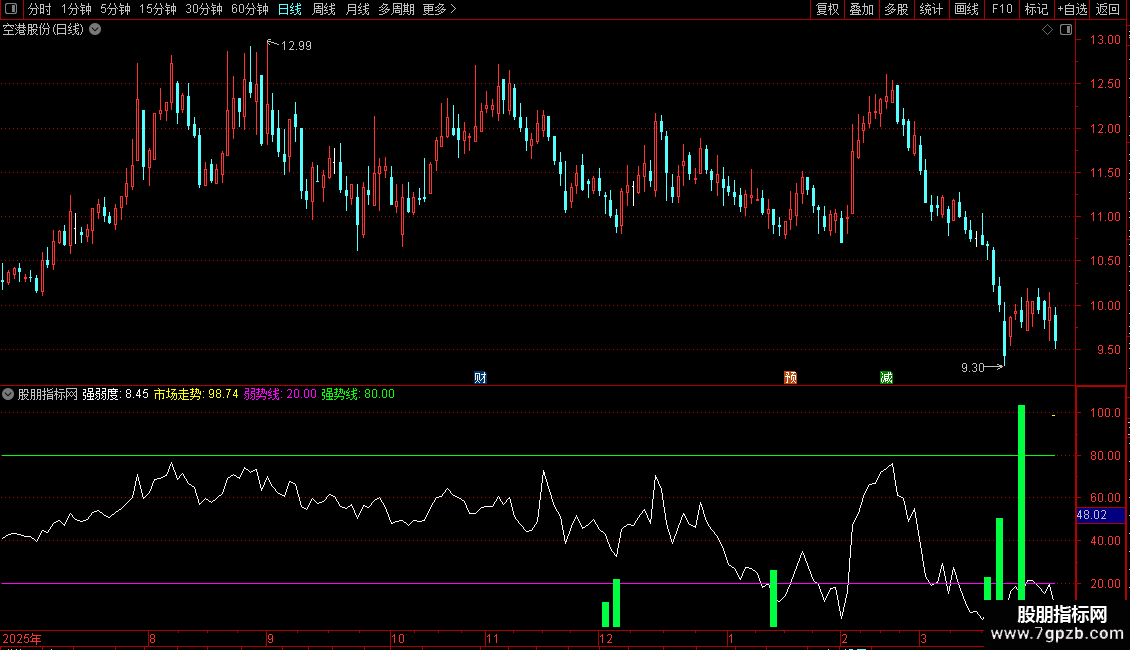
Task: Select the 复权 adjustment option
Action: click(827, 10)
